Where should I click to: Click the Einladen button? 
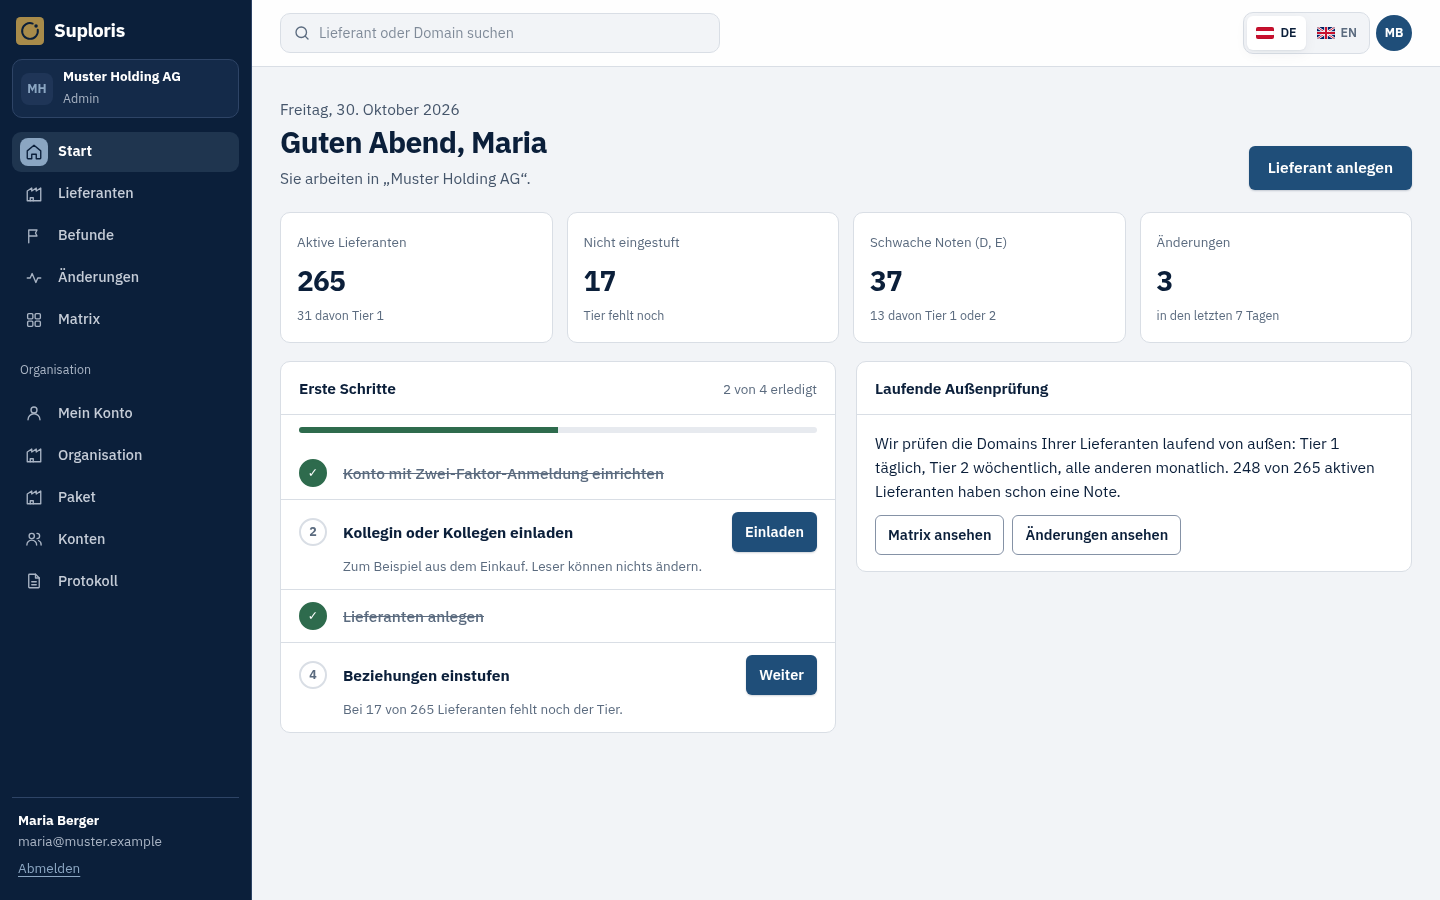[774, 532]
